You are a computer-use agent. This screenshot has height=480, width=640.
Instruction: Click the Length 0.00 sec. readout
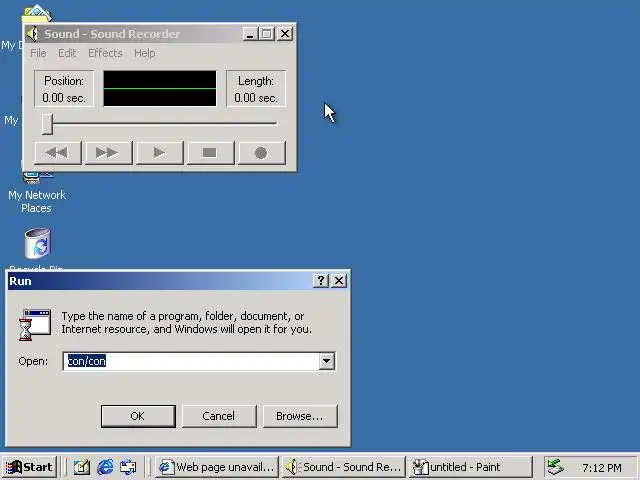click(x=256, y=89)
